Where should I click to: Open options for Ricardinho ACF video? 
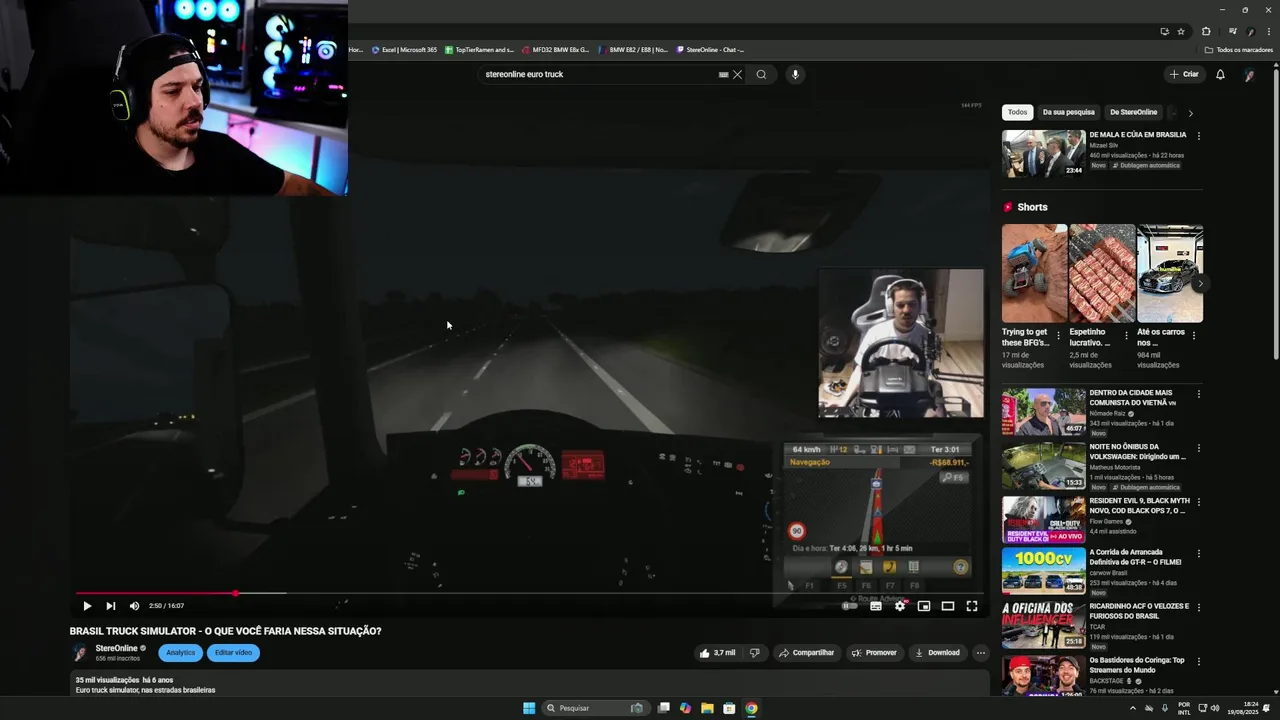(x=1199, y=608)
